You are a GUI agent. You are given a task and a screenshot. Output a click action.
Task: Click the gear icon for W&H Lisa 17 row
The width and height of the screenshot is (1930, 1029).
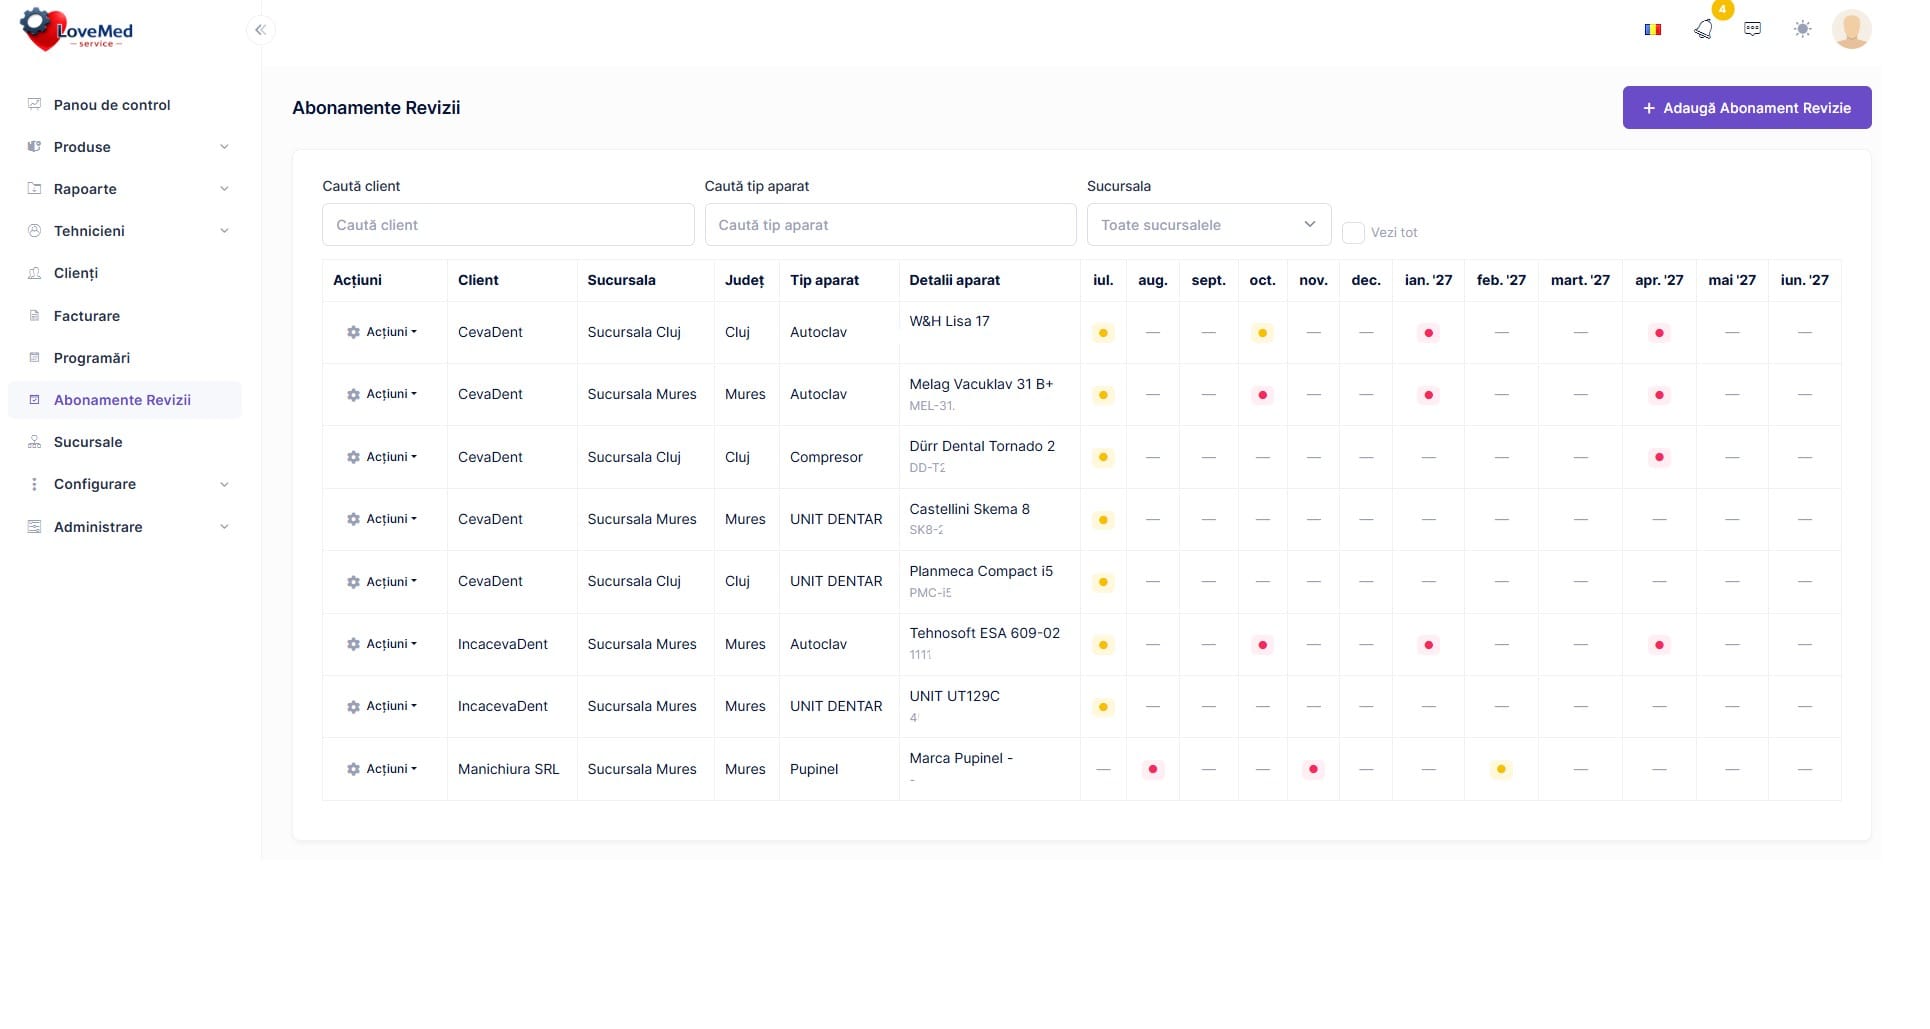pos(353,332)
